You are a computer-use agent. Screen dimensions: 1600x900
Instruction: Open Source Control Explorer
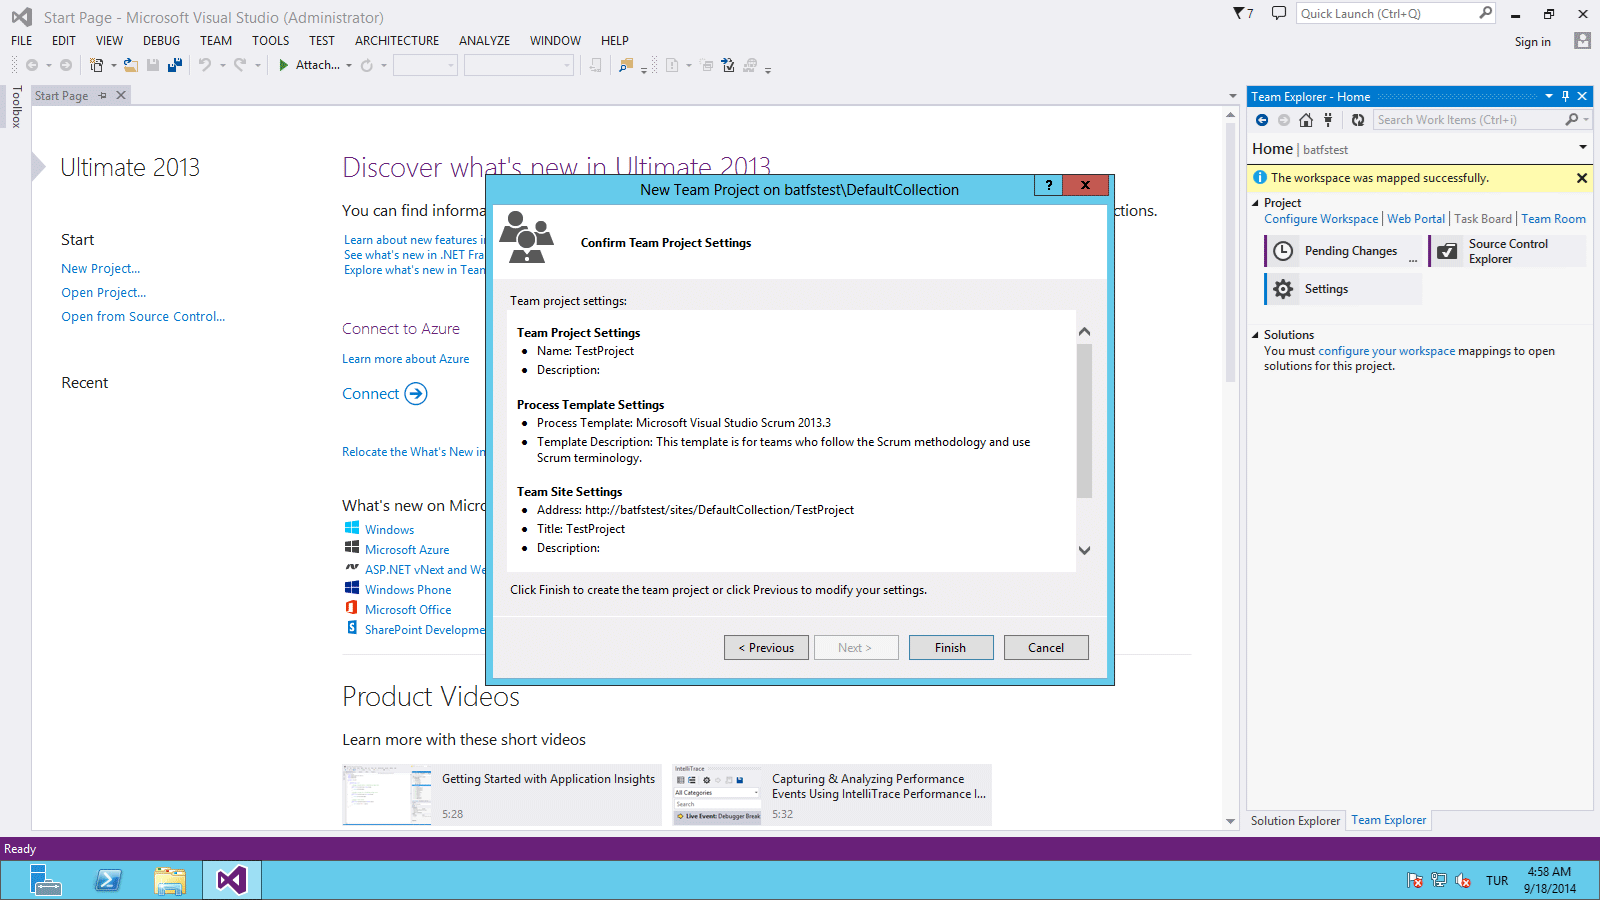click(1507, 251)
